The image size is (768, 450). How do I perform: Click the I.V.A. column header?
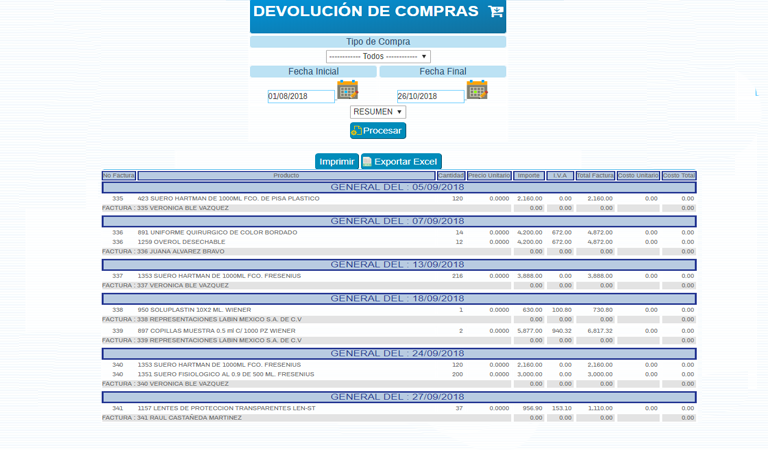(560, 176)
